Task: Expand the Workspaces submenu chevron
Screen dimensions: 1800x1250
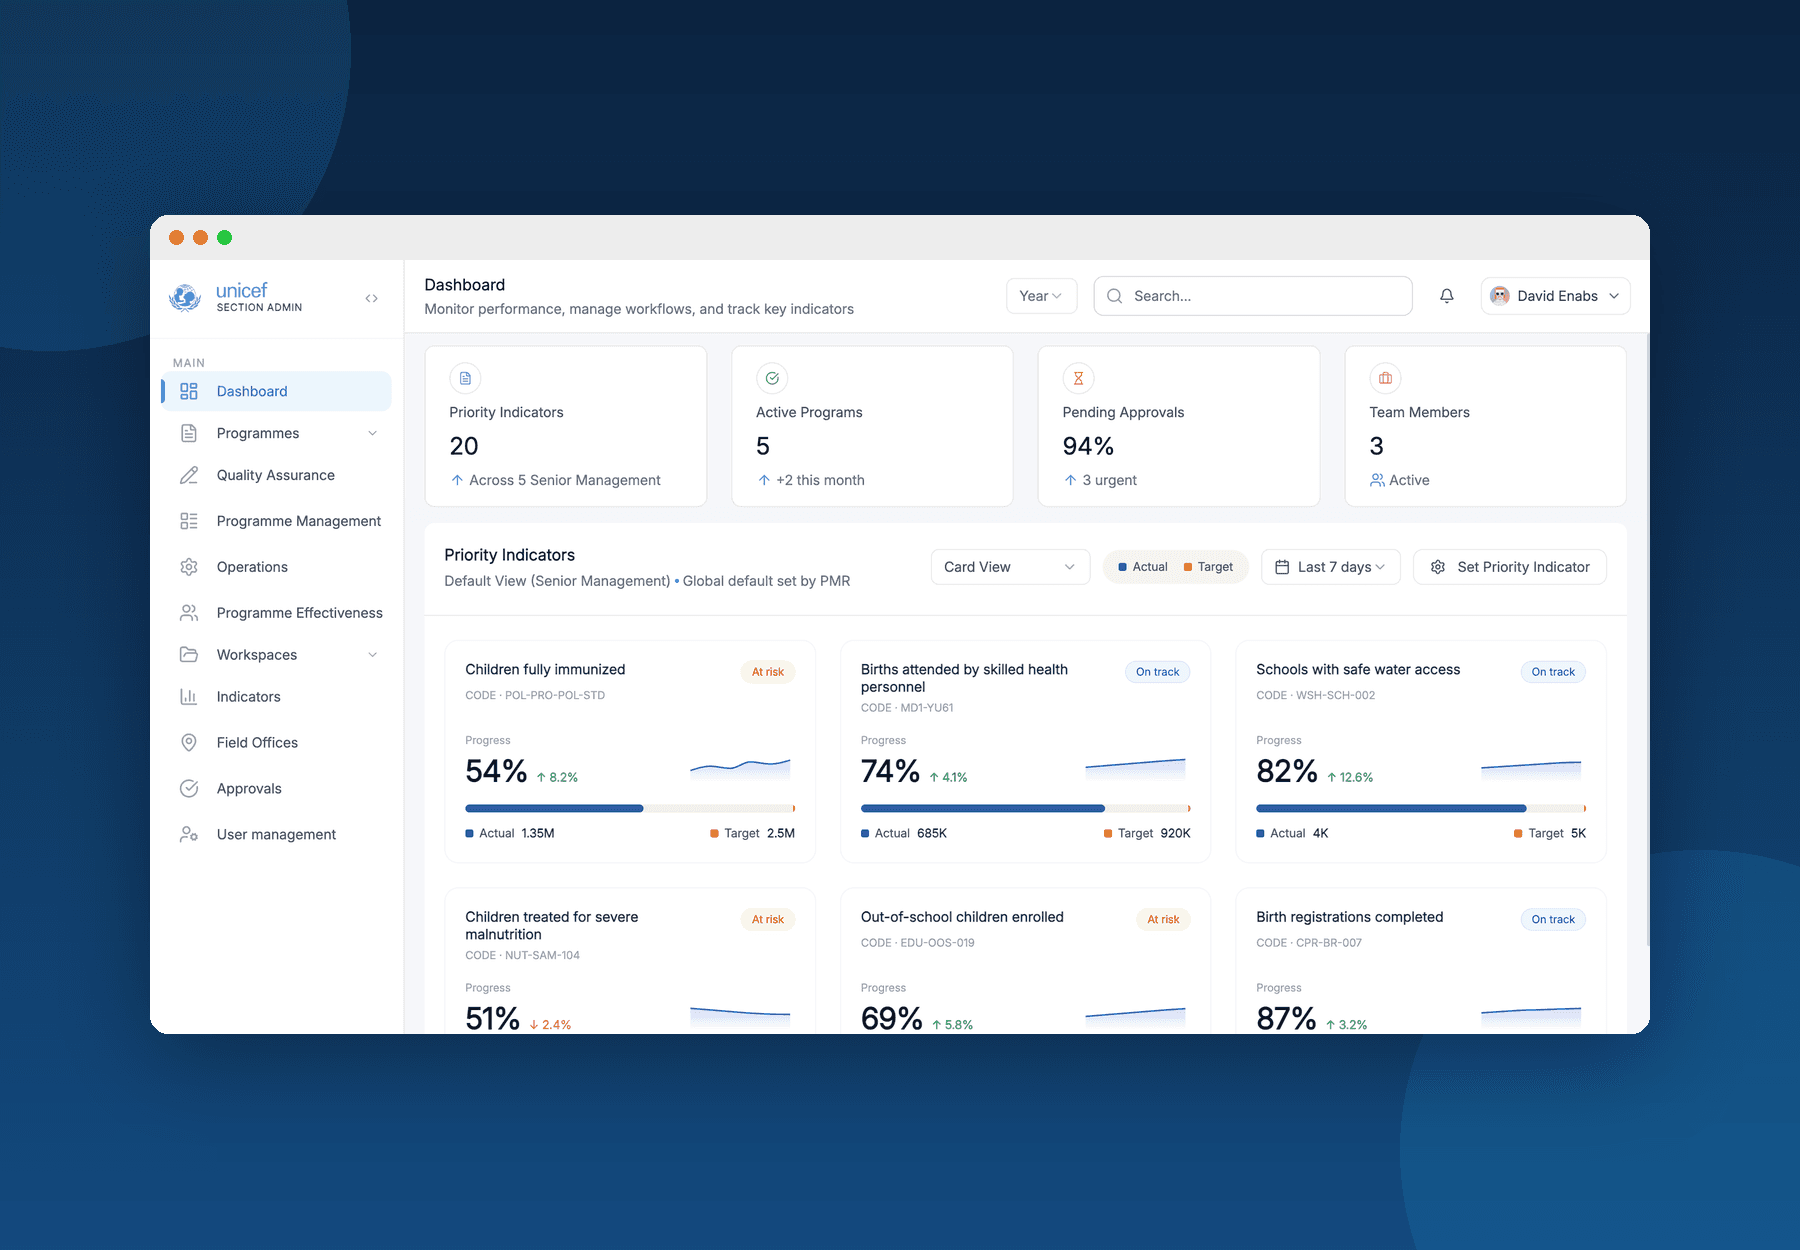Action: point(373,655)
